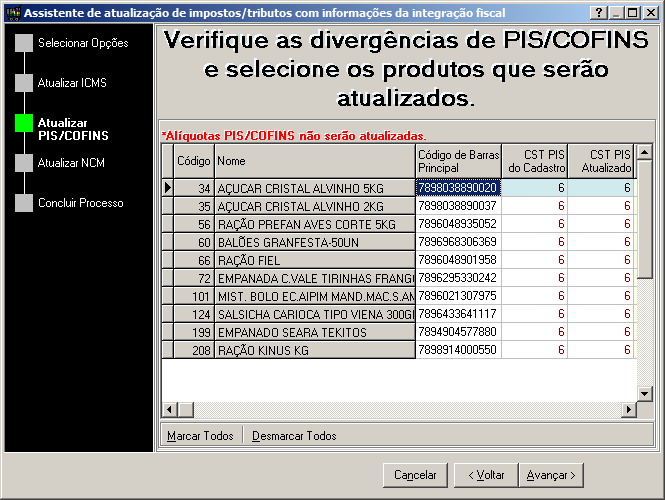This screenshot has width=665, height=500.
Task: Click the Código column header
Action: coord(193,161)
